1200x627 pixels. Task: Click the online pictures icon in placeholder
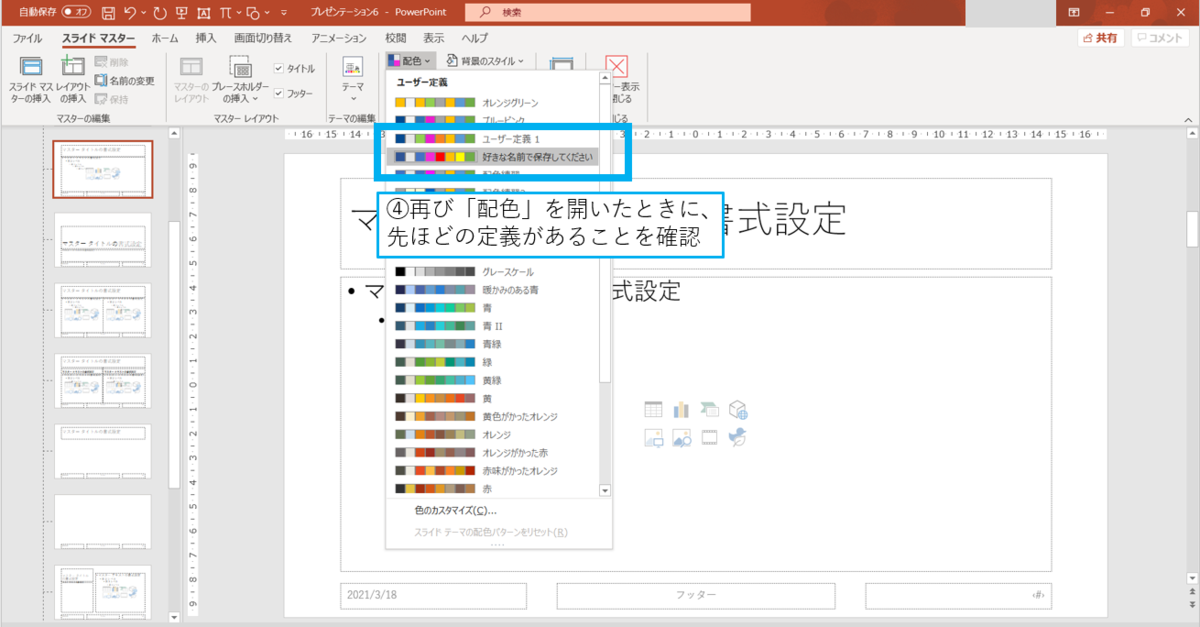[682, 437]
